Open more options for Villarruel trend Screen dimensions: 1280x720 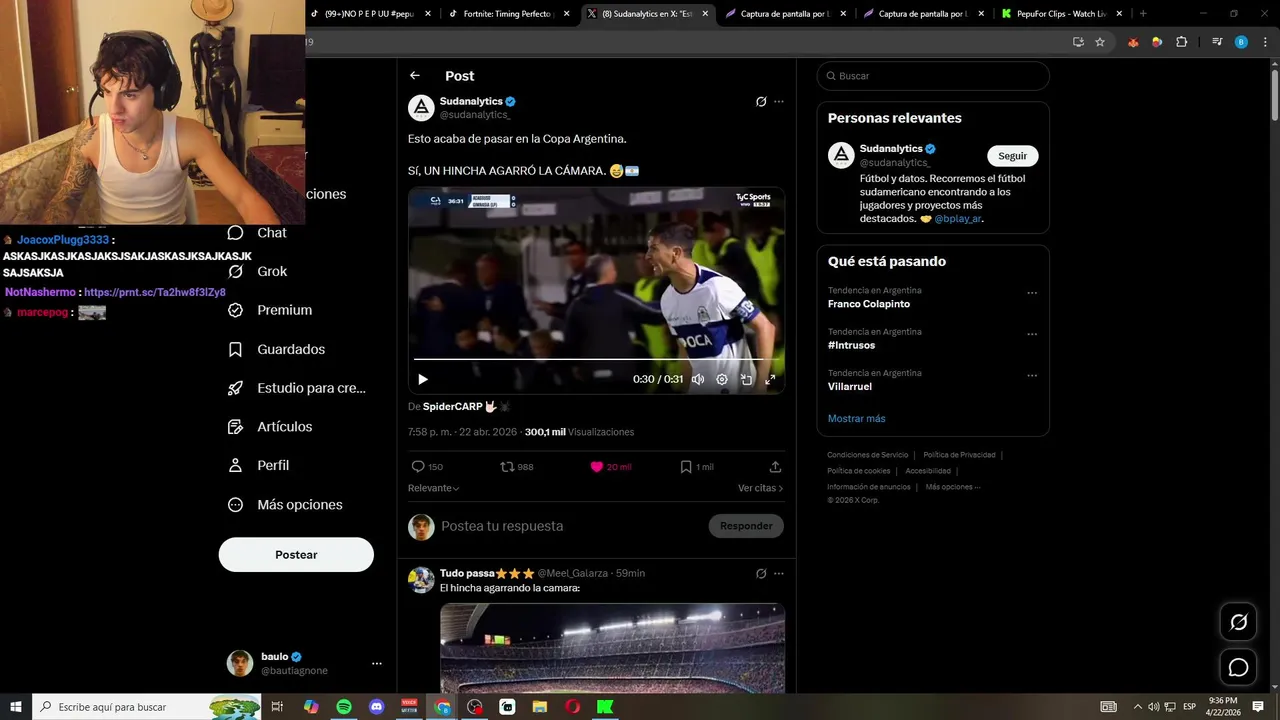point(1032,375)
